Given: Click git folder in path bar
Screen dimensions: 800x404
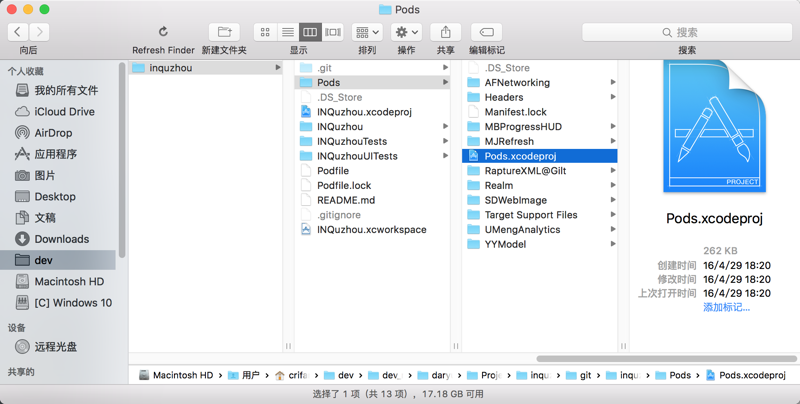Looking at the screenshot, I should point(579,375).
